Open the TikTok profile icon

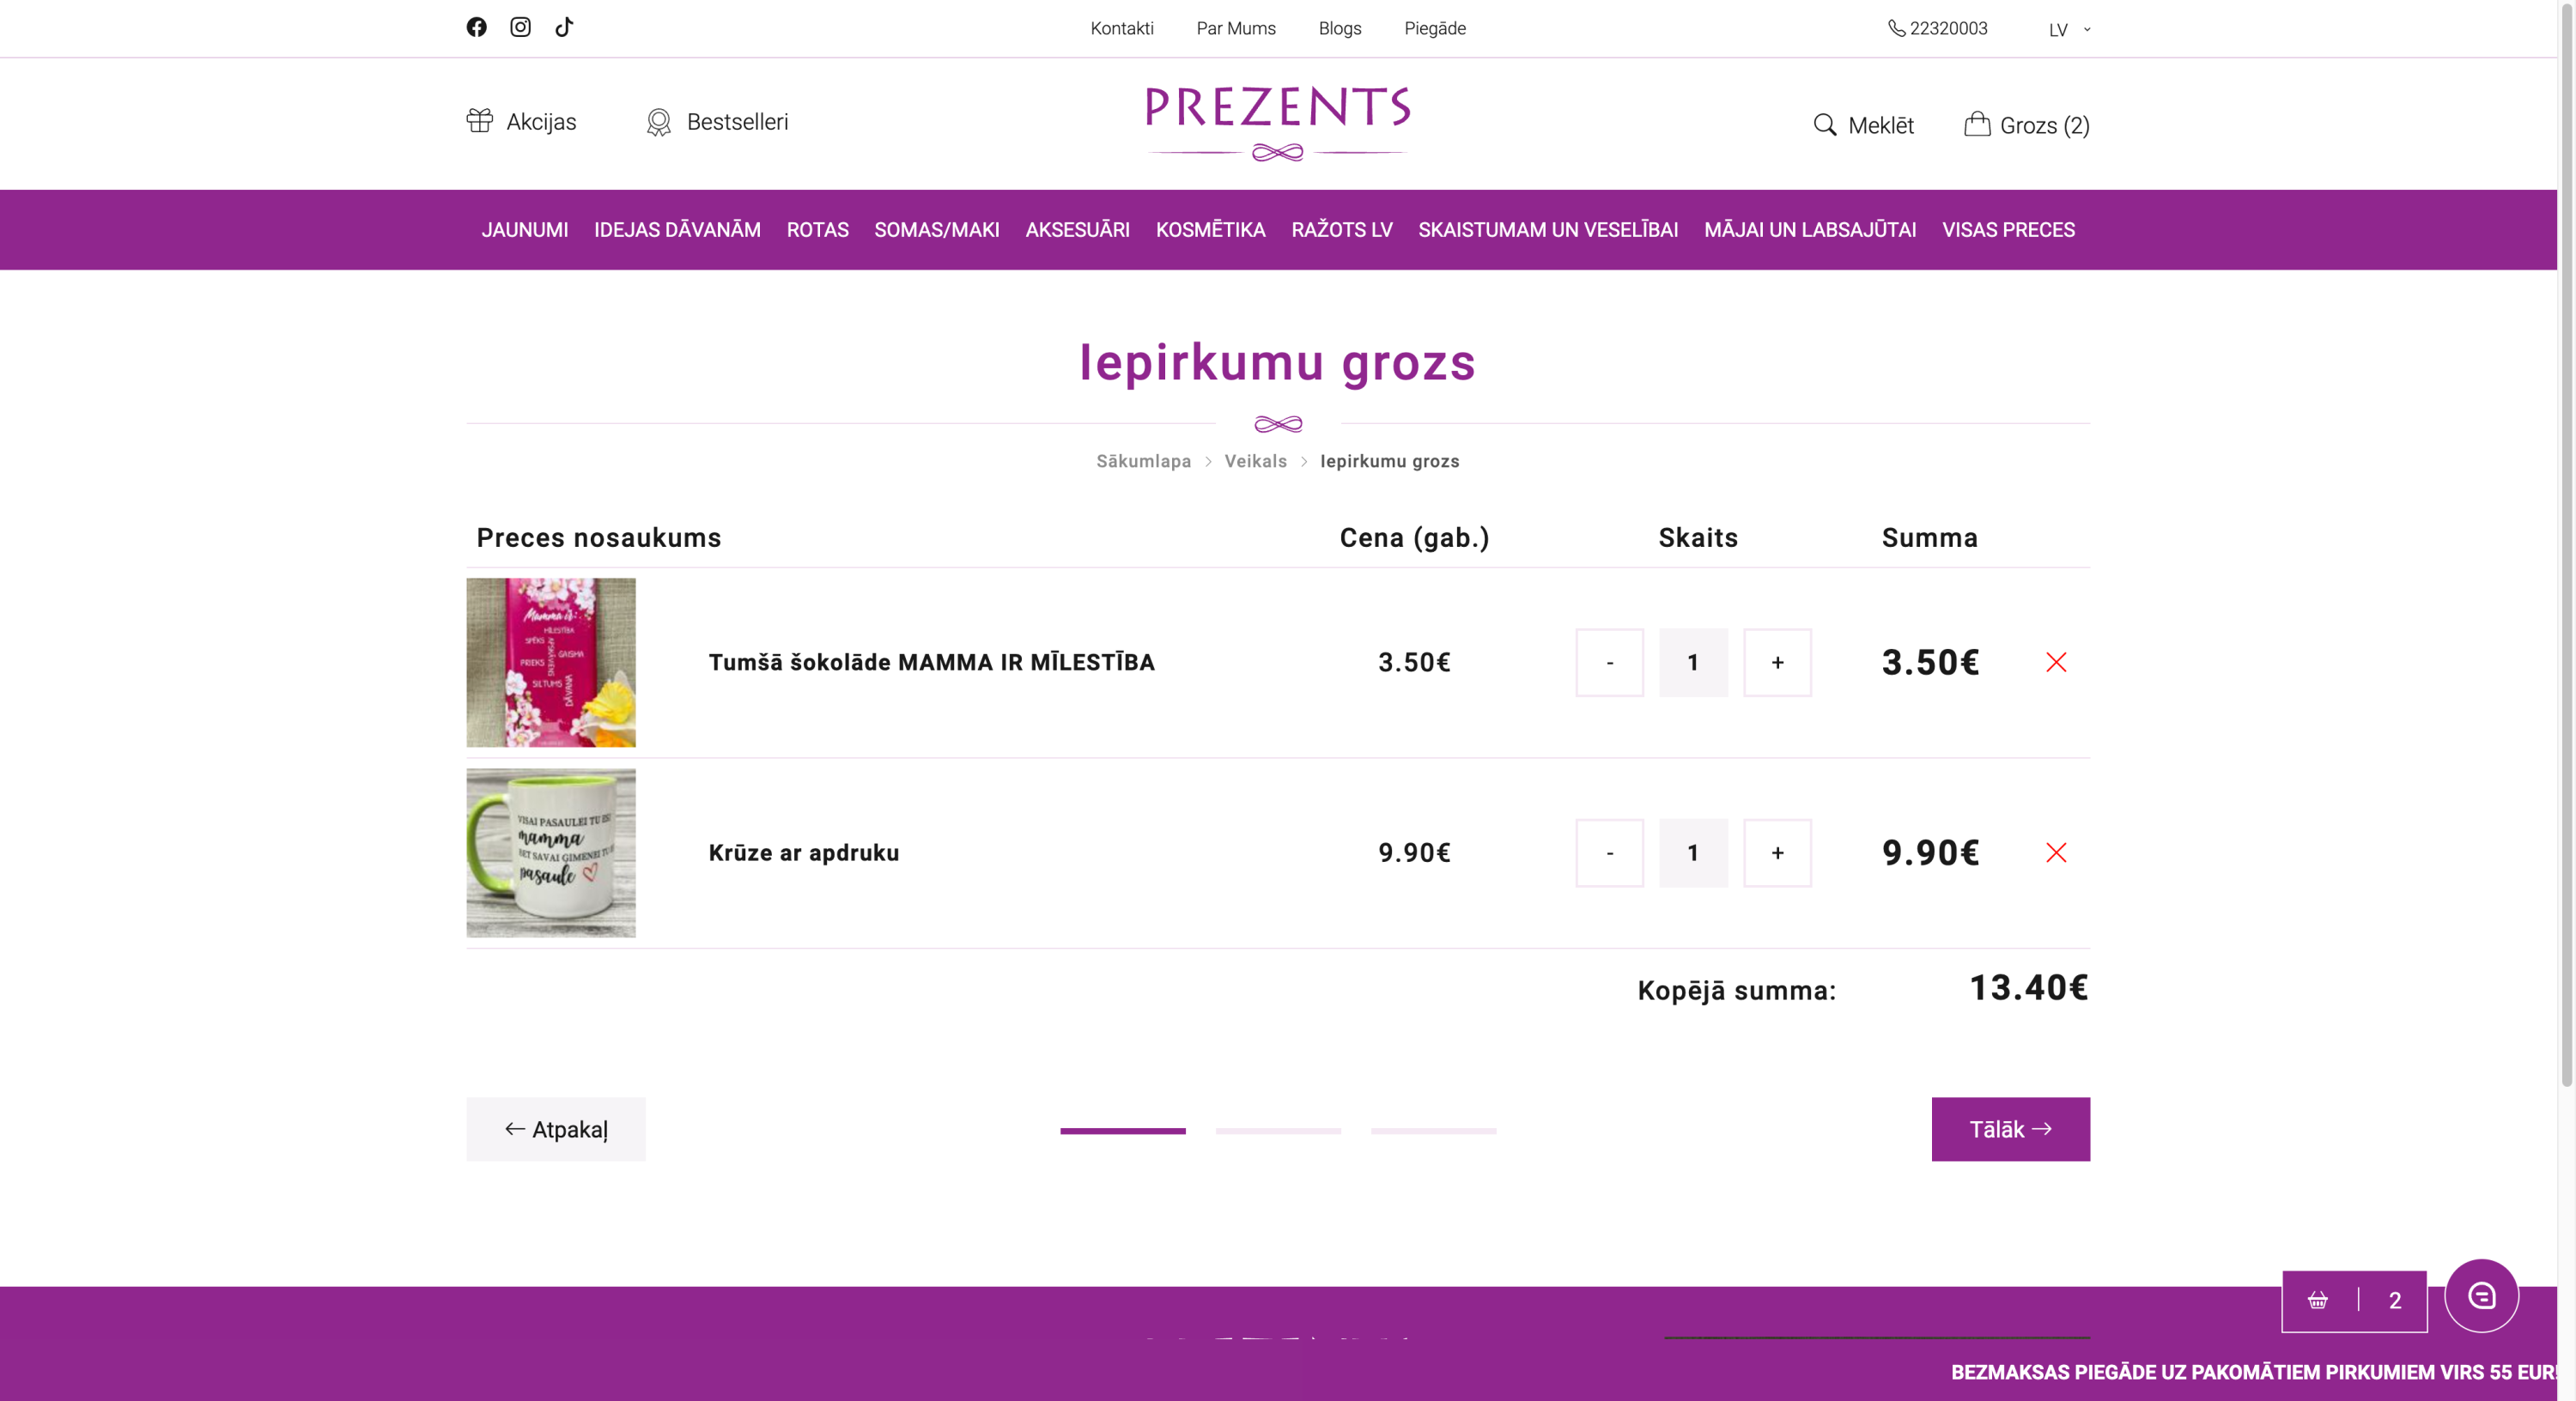tap(564, 27)
